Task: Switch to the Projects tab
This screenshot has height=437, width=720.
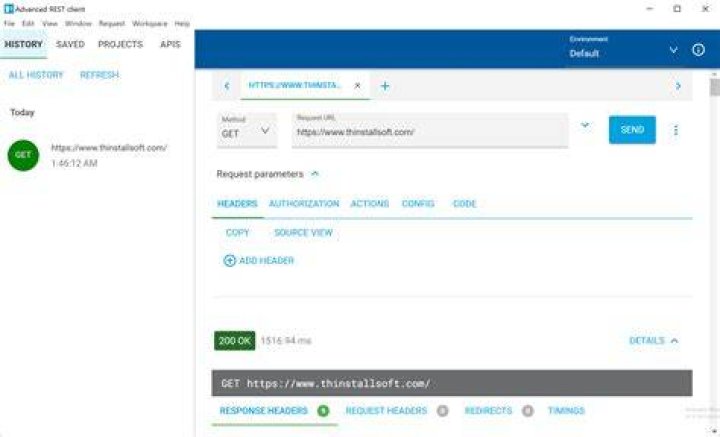Action: coord(120,45)
